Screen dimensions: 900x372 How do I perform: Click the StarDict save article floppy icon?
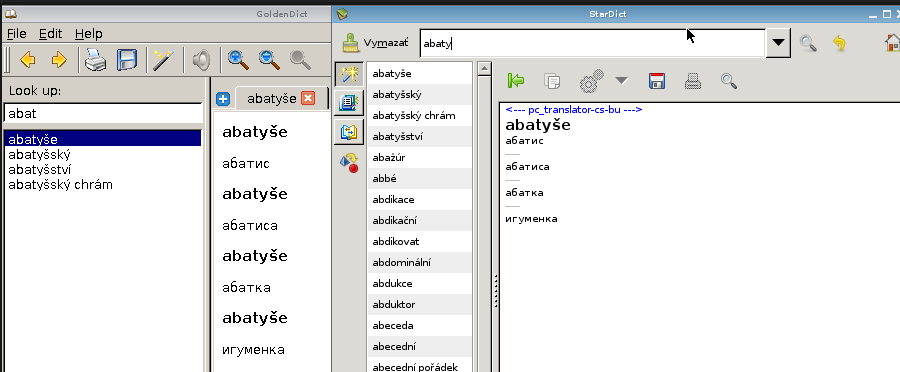point(657,81)
